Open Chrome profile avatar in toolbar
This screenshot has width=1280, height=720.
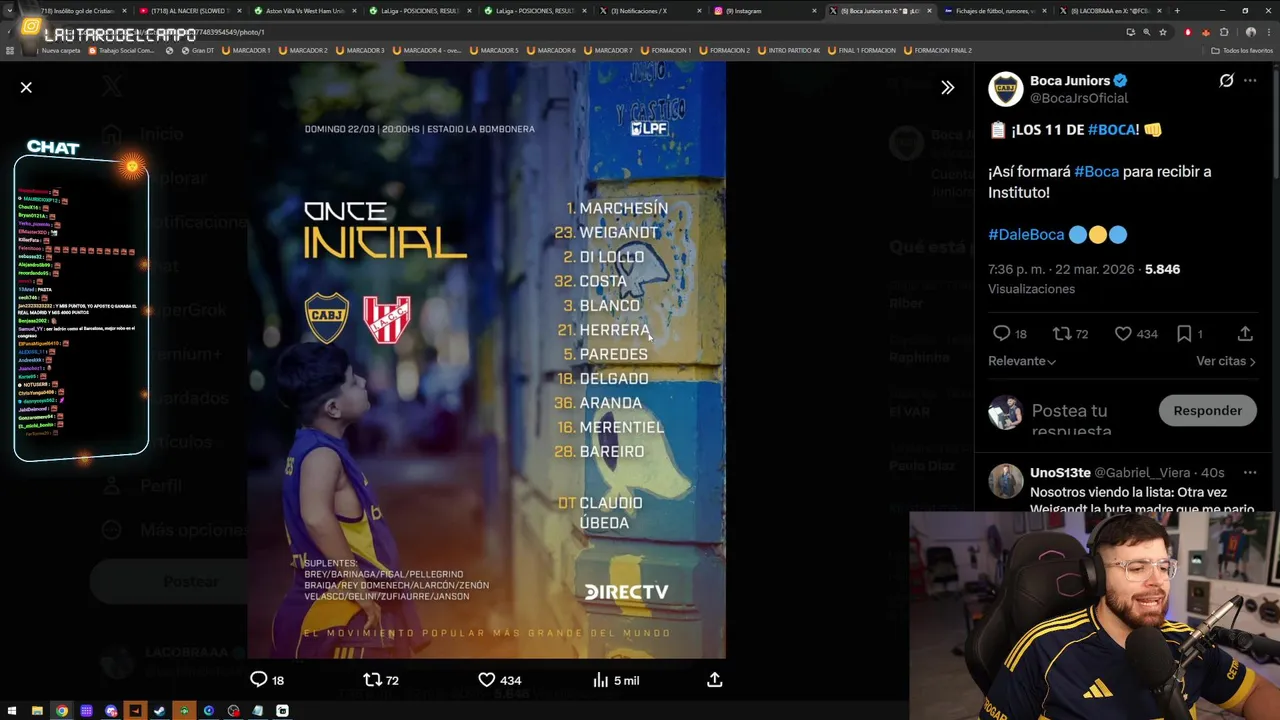point(1250,32)
